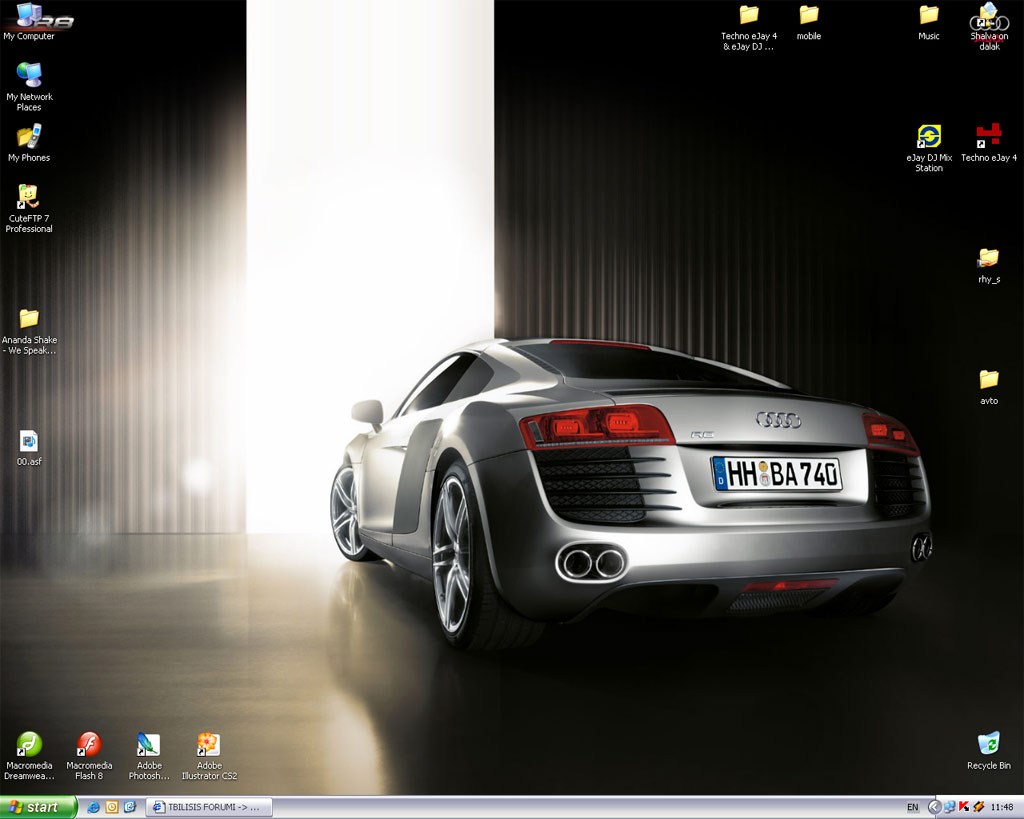Launch Internet Explorer from Quick Launch

[x=93, y=807]
